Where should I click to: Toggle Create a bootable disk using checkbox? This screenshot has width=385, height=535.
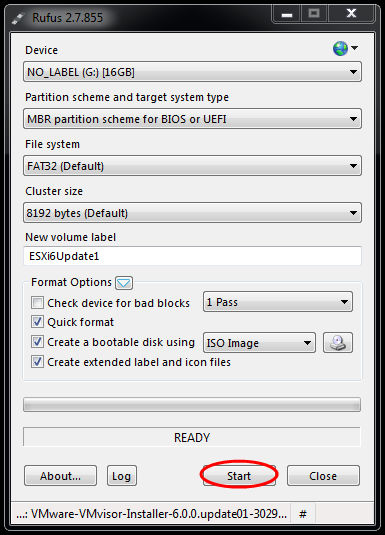click(x=37, y=342)
